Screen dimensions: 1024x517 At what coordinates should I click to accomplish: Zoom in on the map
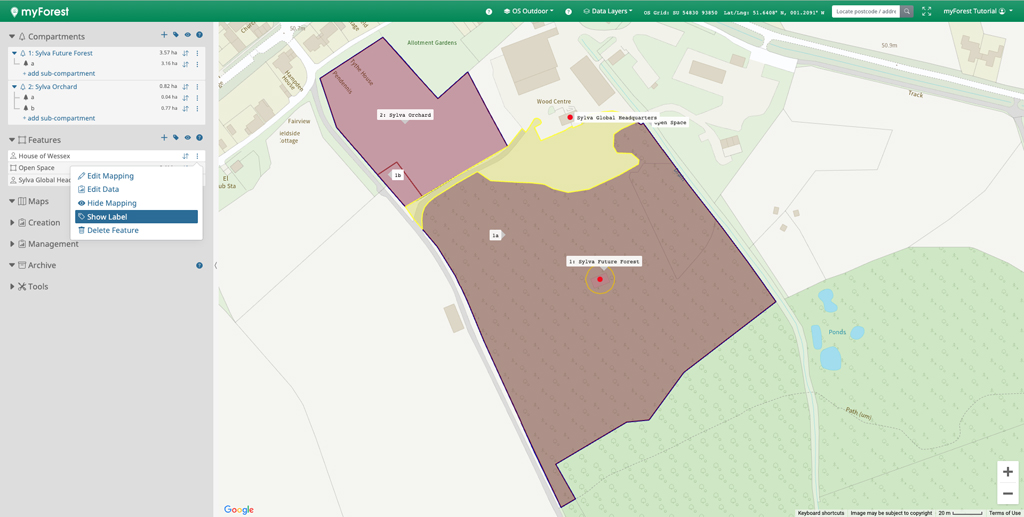coord(1007,472)
